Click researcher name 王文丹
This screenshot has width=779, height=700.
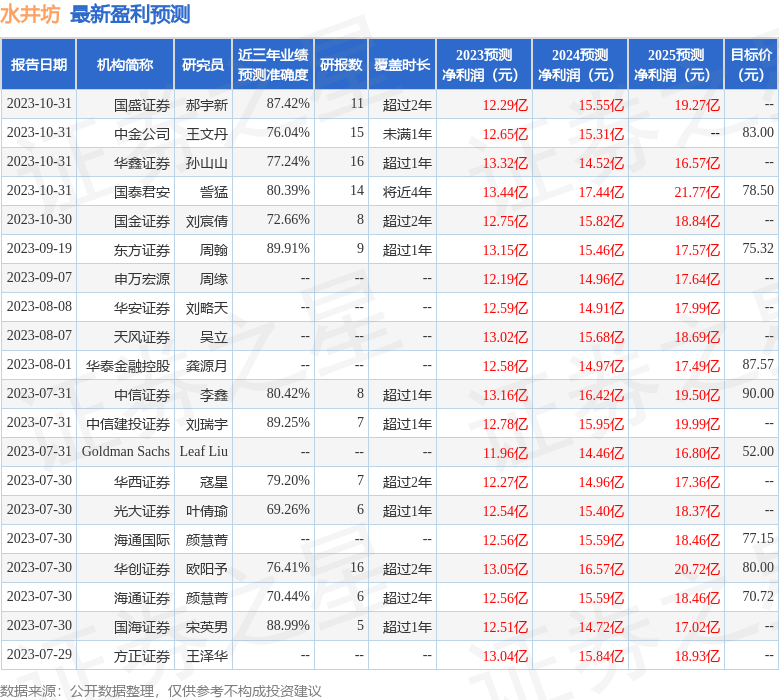(x=207, y=134)
